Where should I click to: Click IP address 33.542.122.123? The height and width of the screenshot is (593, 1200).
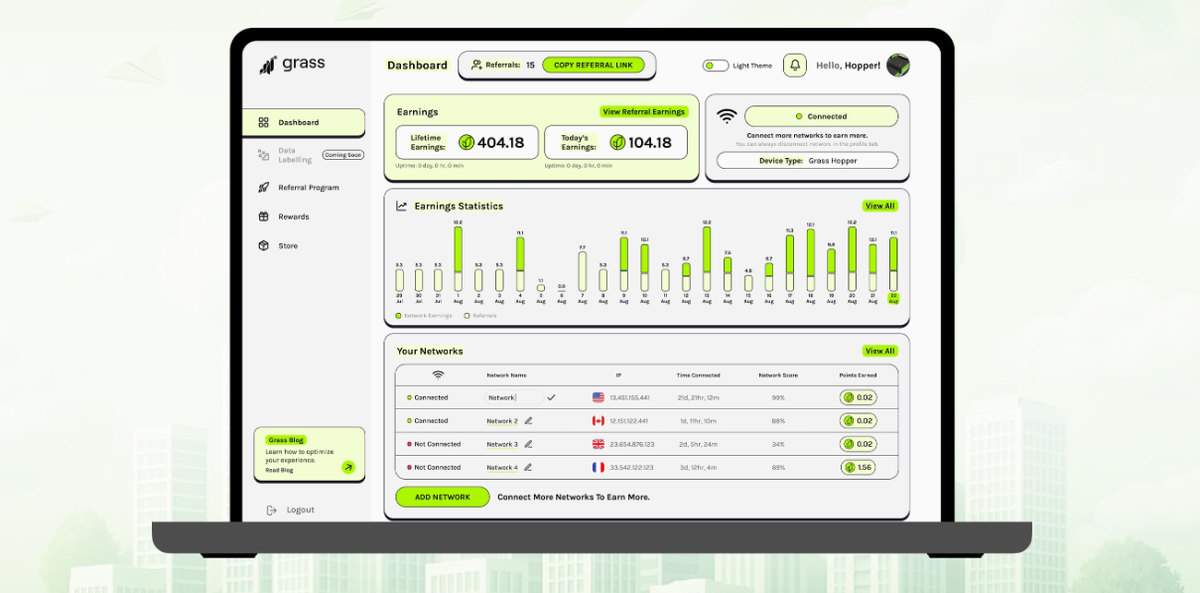point(631,467)
